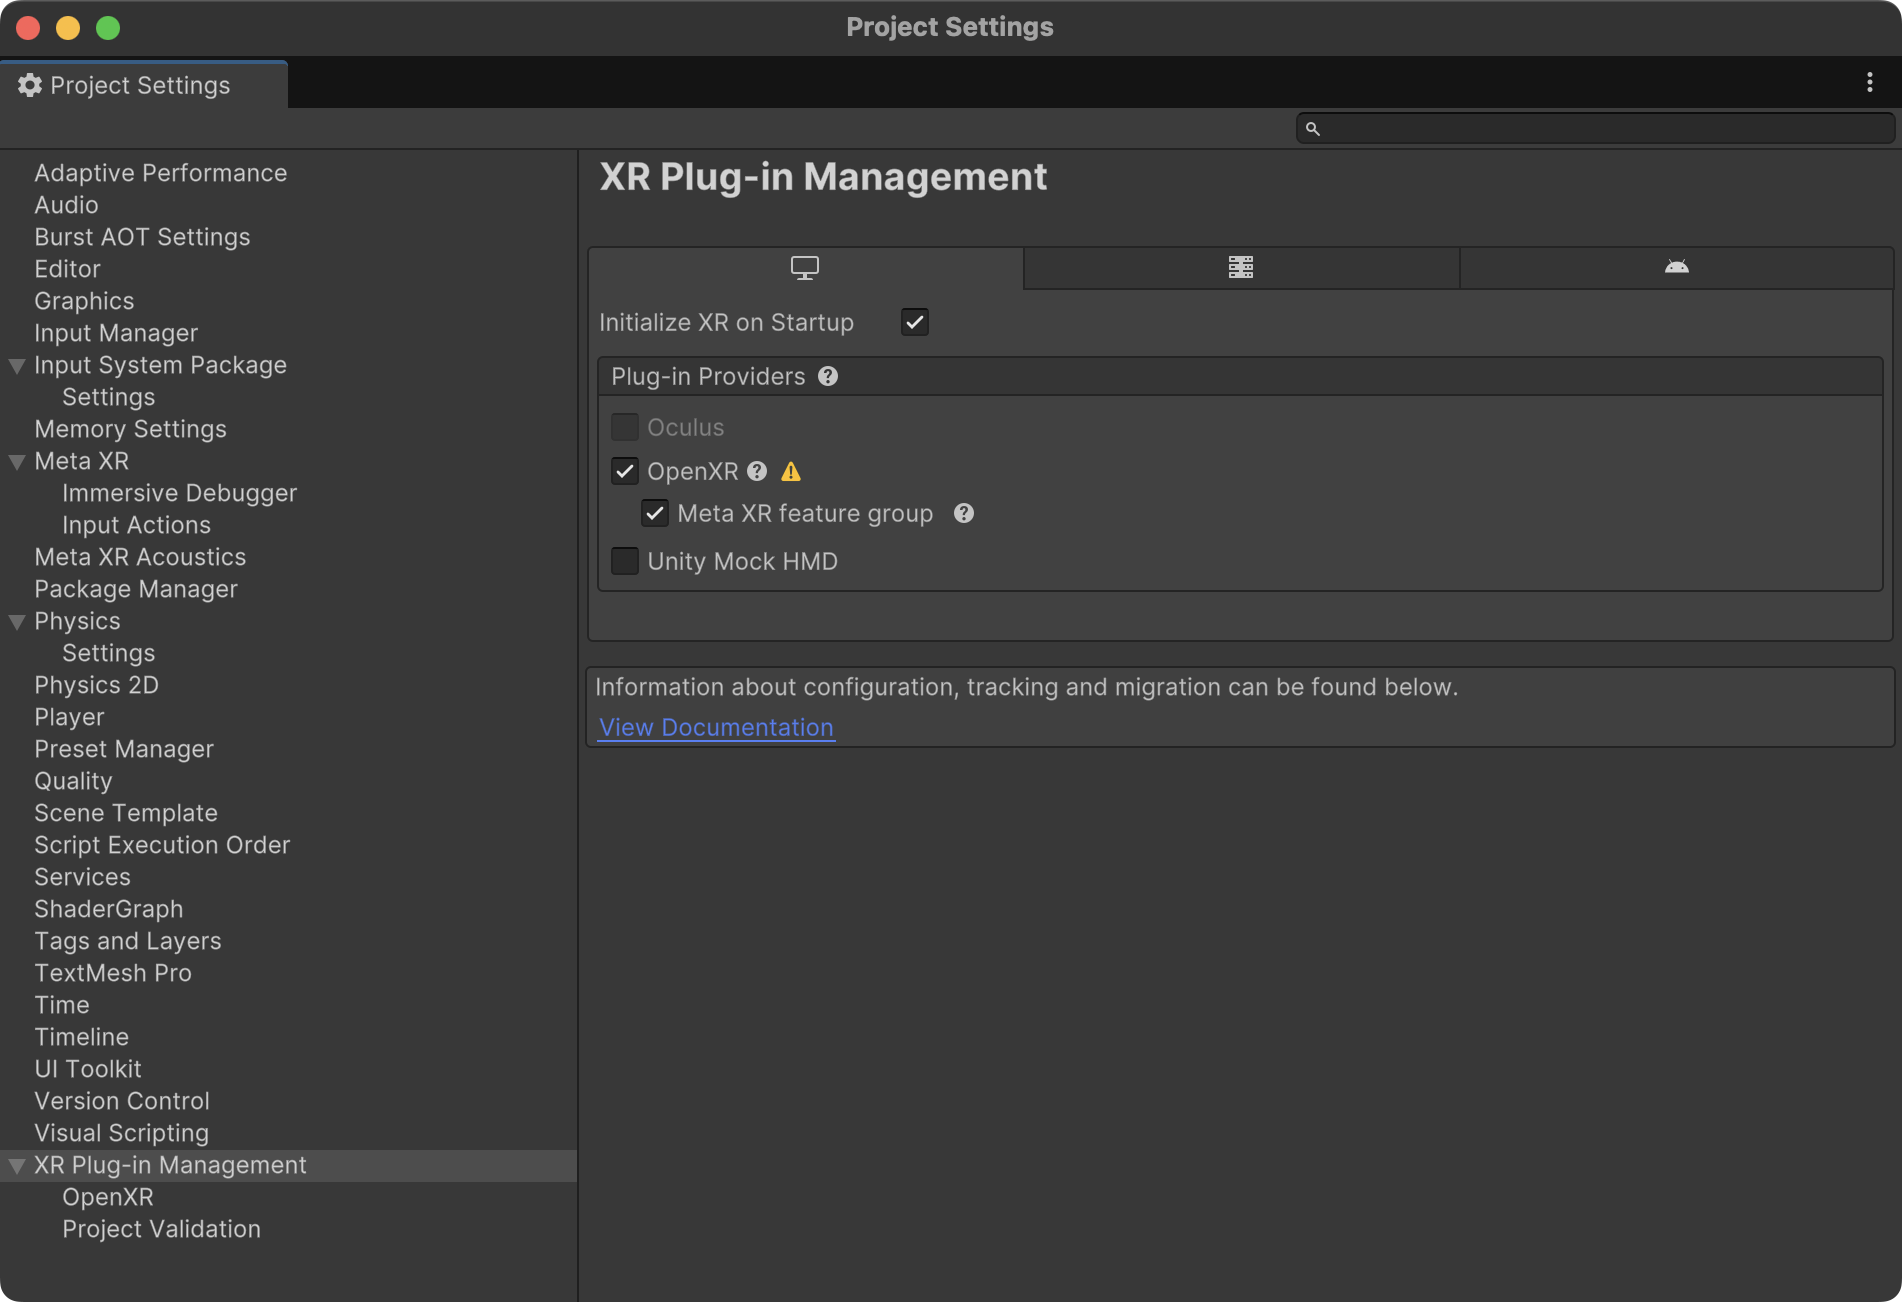Screen dimensions: 1902x1302
Task: Click the Meta XR feature group help icon
Action: (x=964, y=513)
